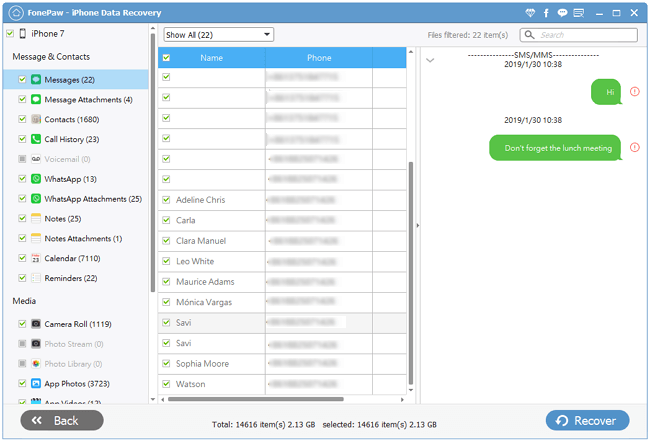Click the Notes (25) icon
The width and height of the screenshot is (650, 441).
coord(36,218)
